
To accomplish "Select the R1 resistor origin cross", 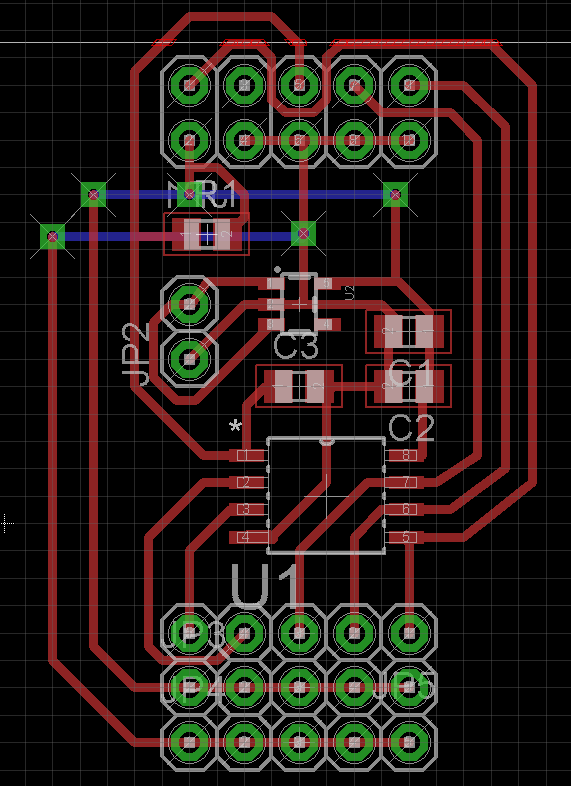I will pyautogui.click(x=207, y=234).
